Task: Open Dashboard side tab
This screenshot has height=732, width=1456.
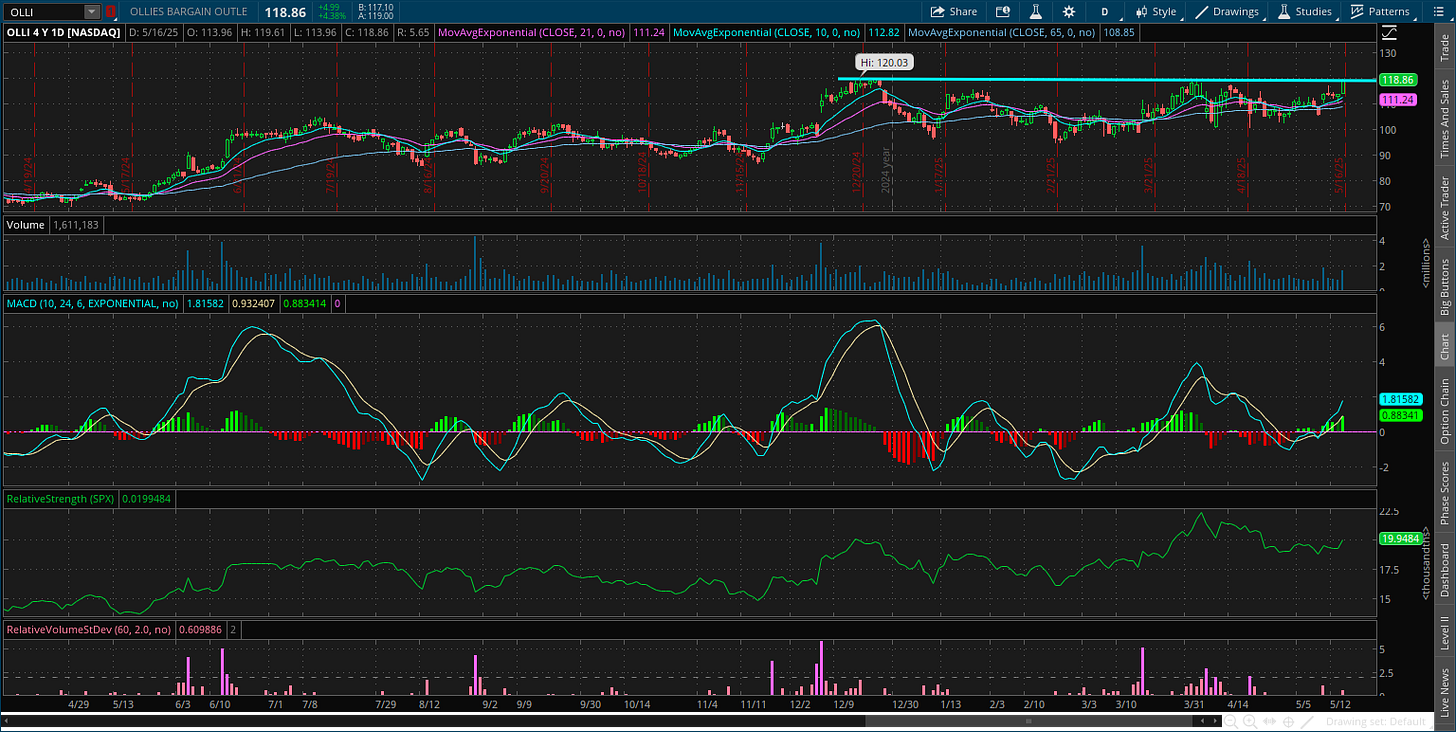Action: click(1444, 570)
